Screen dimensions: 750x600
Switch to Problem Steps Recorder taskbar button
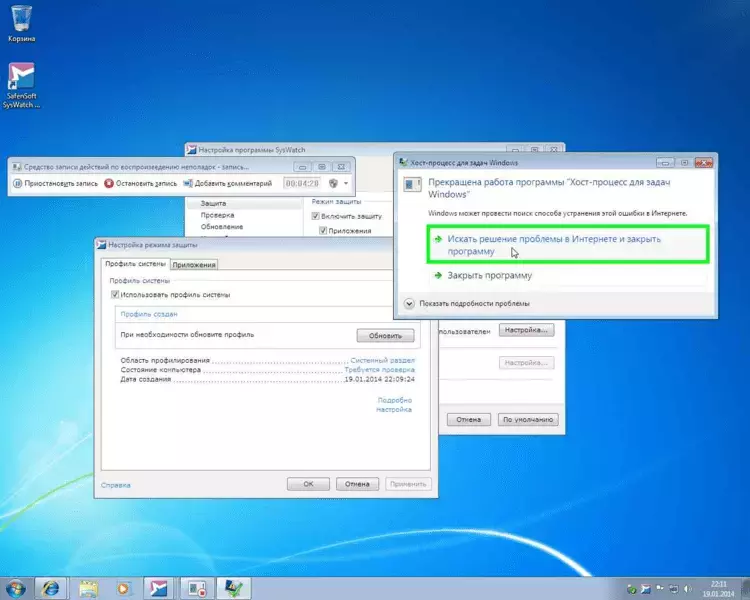pyautogui.click(x=196, y=589)
